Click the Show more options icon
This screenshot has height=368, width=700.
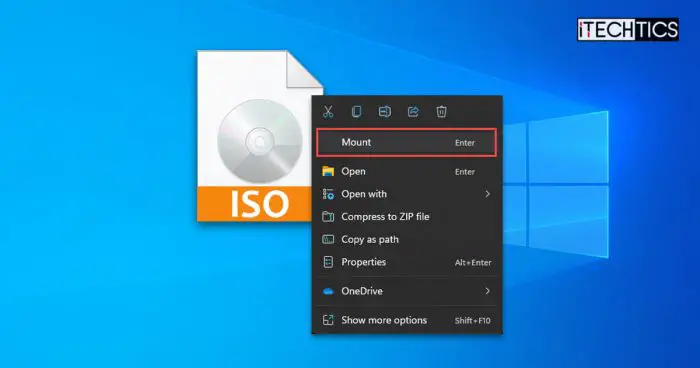click(328, 320)
